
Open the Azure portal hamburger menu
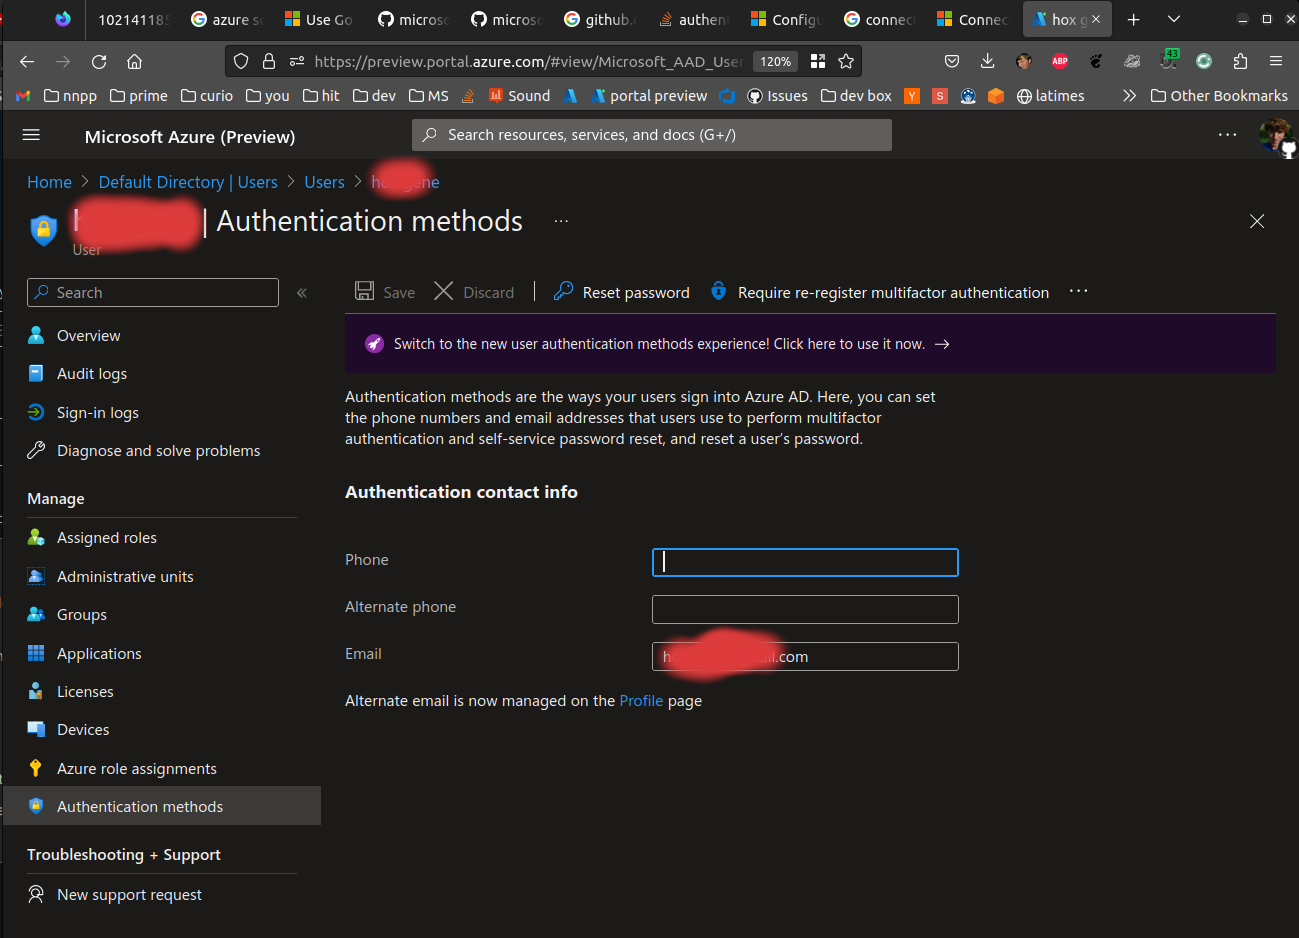pyautogui.click(x=30, y=135)
